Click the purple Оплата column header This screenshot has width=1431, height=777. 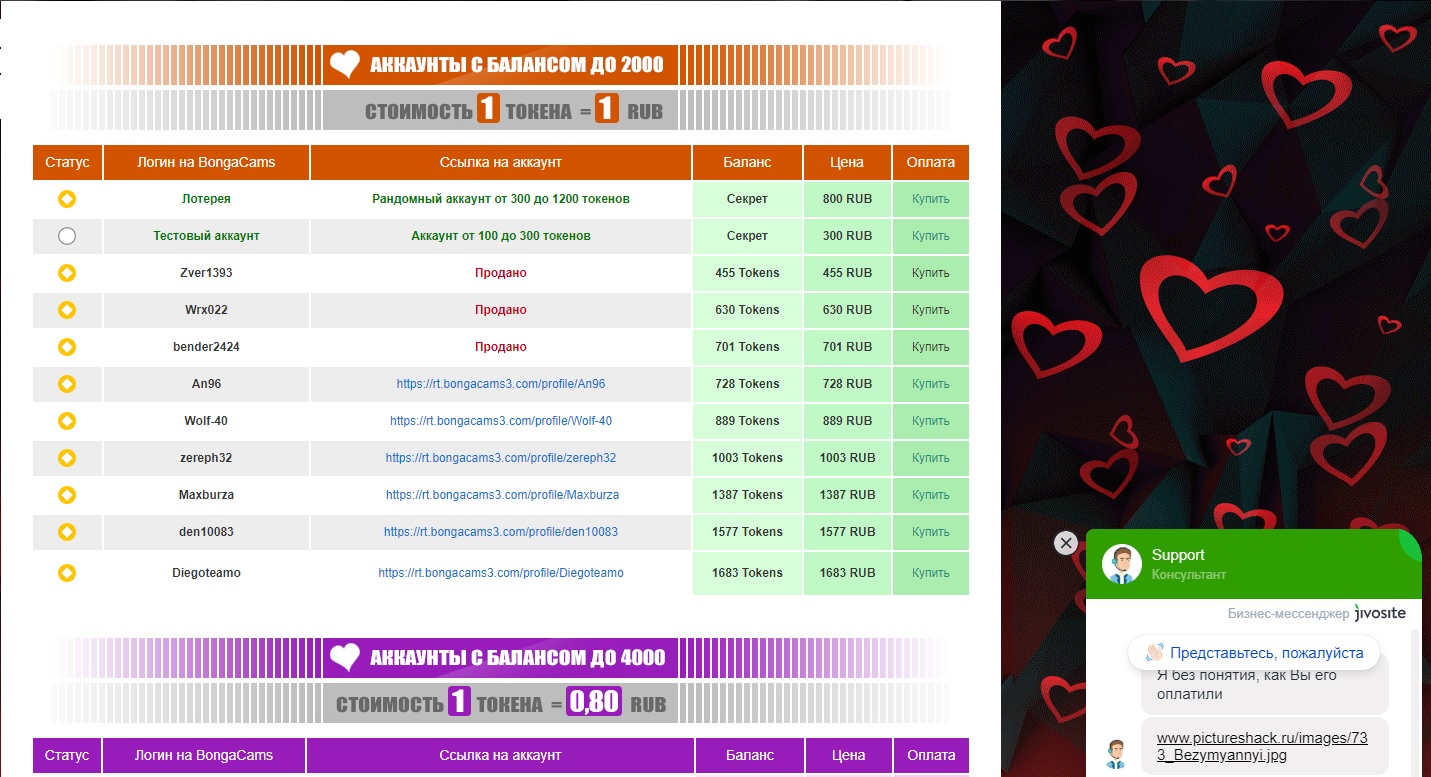pyautogui.click(x=931, y=755)
